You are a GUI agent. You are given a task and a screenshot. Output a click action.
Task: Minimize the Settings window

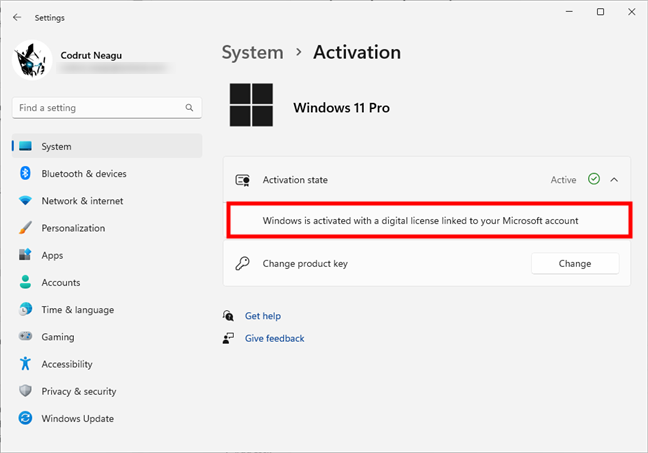[x=569, y=12]
